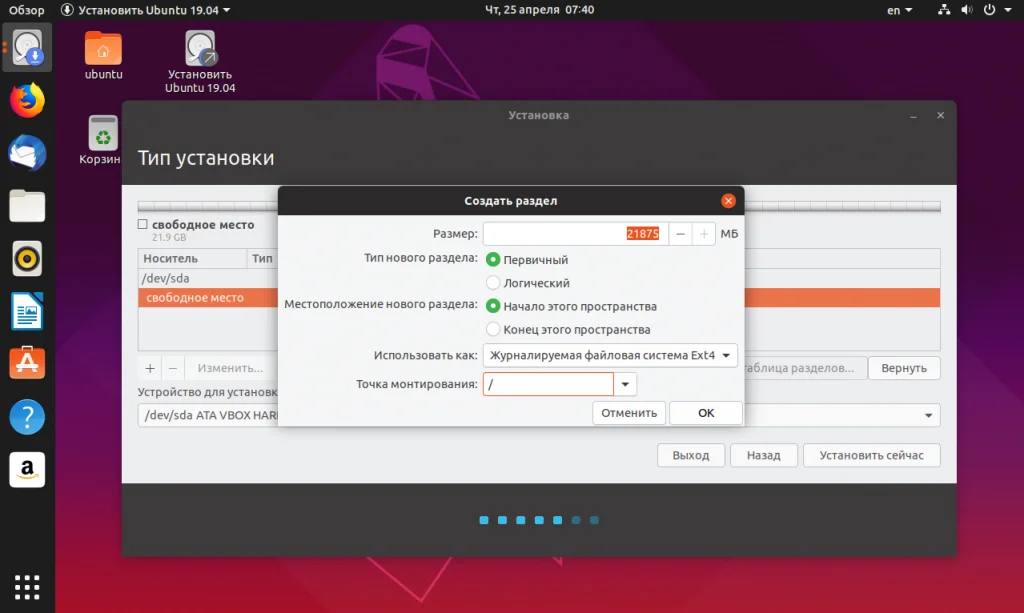Open the Установить Ubuntu 19.04 desktop shortcut
This screenshot has width=1024, height=613.
pos(200,62)
